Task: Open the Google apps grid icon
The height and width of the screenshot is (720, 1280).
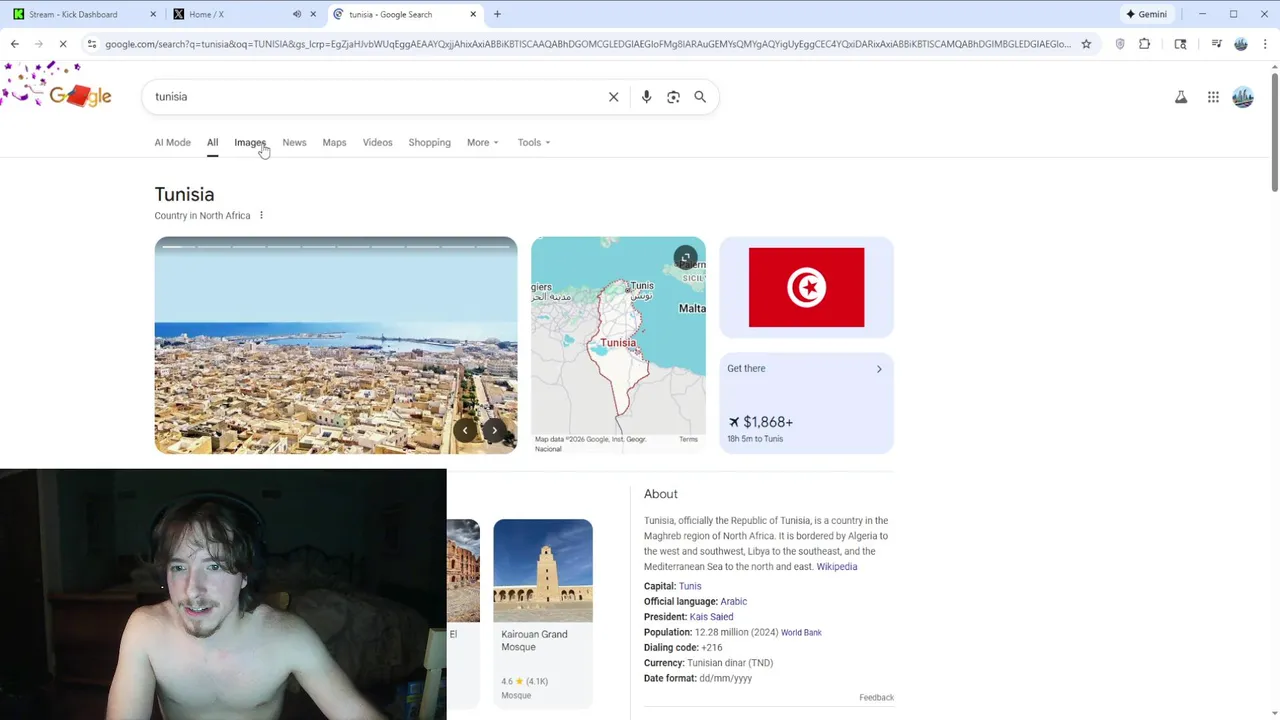Action: pos(1213,97)
